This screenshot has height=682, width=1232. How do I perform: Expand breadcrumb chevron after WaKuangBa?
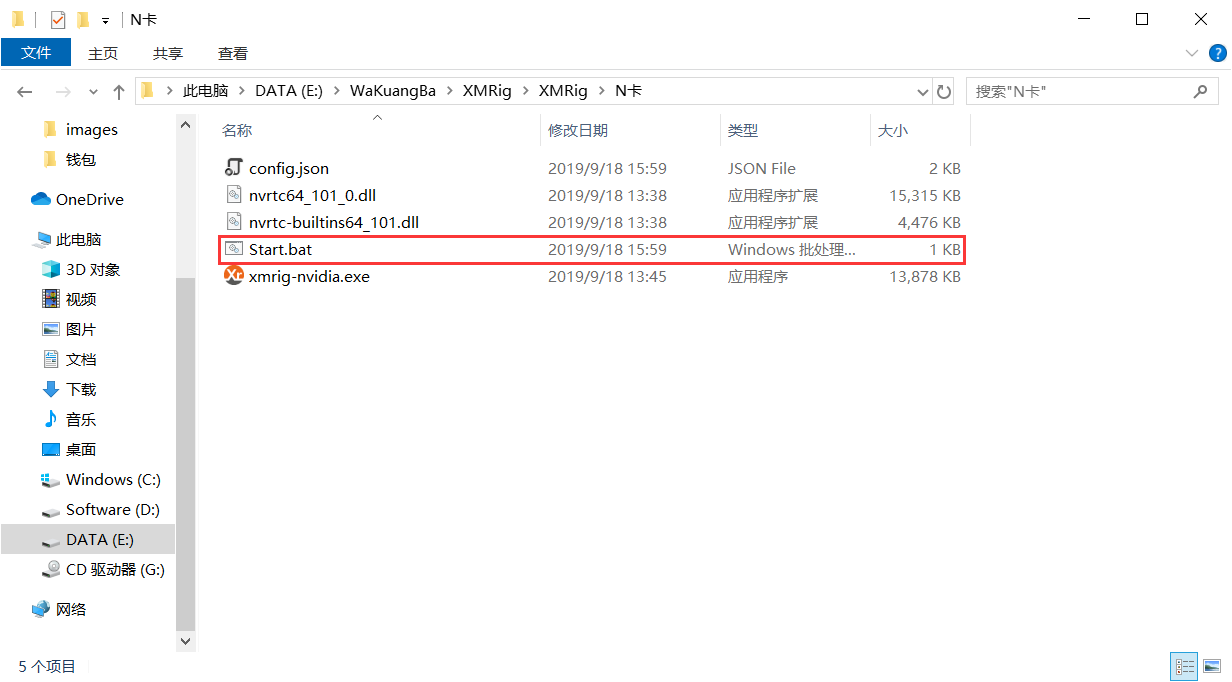point(449,91)
